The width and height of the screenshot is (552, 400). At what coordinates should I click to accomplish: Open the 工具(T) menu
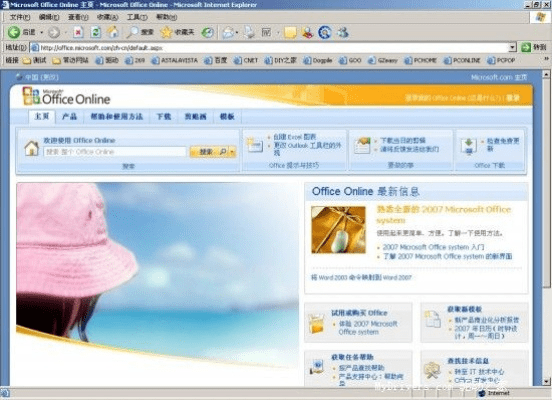(x=137, y=17)
